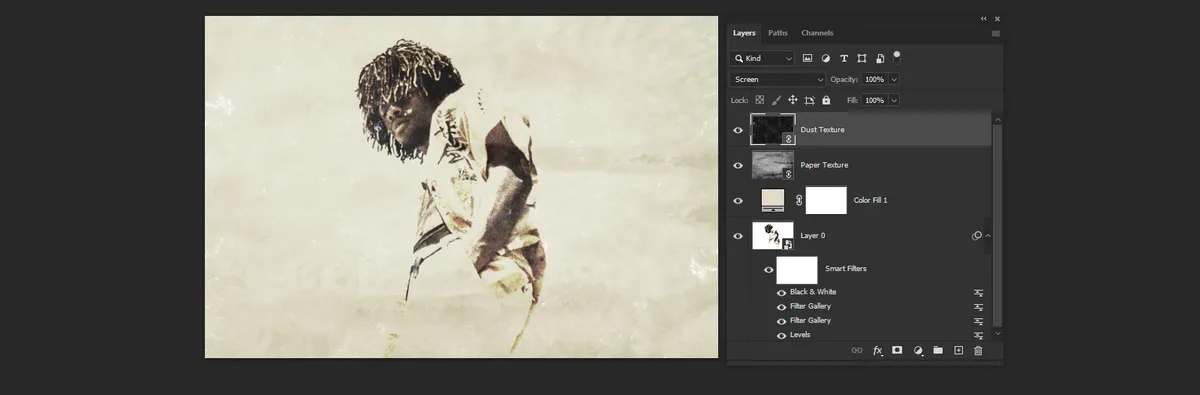Click the Color Fill 1 mask link icon
This screenshot has height=395, width=1200.
click(x=799, y=200)
